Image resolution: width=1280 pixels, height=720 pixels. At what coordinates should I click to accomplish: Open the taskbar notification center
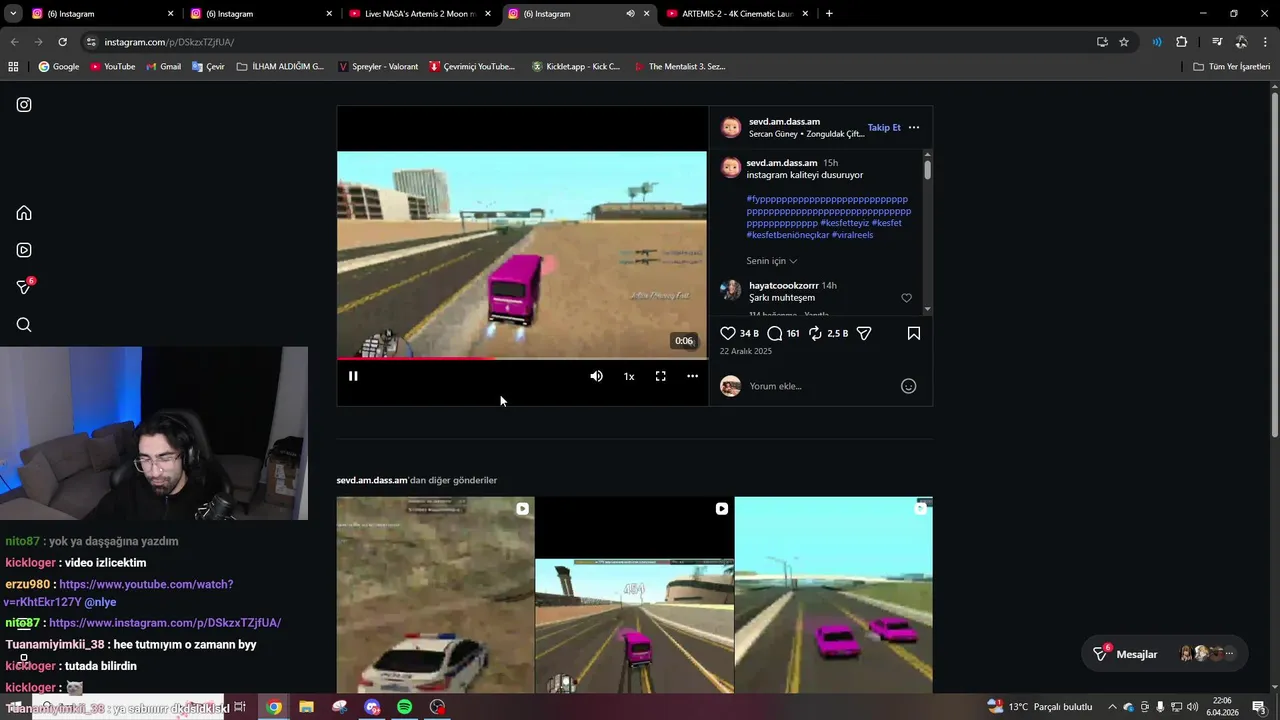(x=1259, y=707)
